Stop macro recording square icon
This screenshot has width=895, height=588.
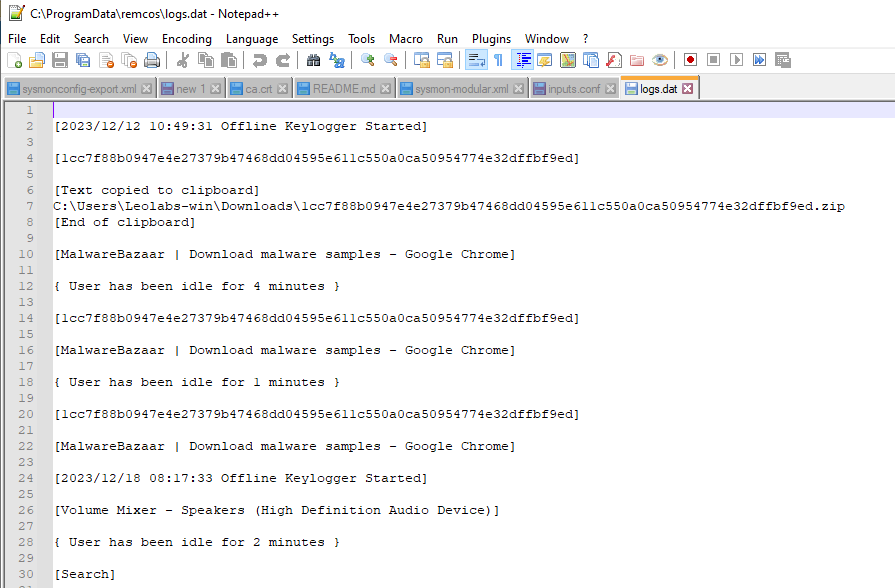(713, 60)
